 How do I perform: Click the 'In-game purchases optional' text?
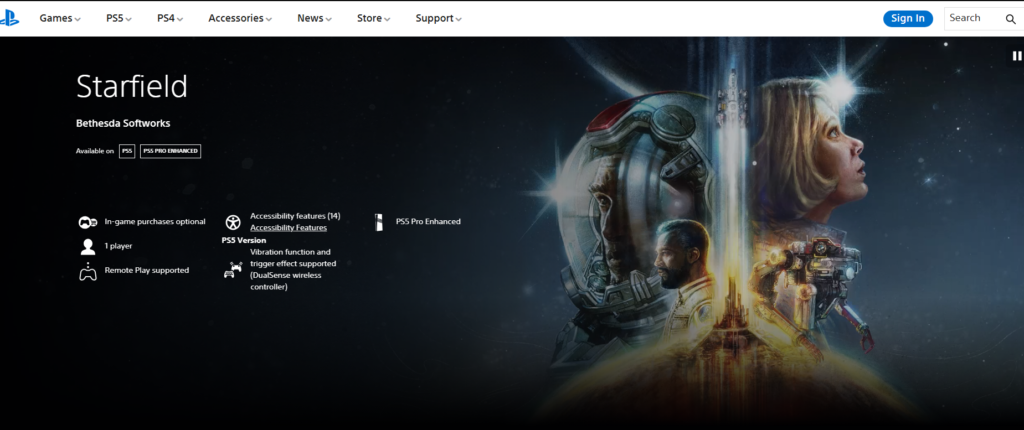[x=155, y=222]
